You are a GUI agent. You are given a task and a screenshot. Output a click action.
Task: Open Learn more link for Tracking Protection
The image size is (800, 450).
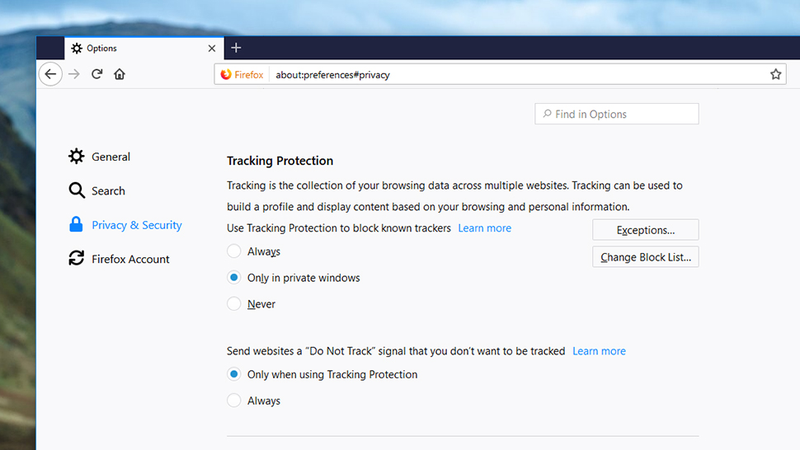[x=484, y=228]
